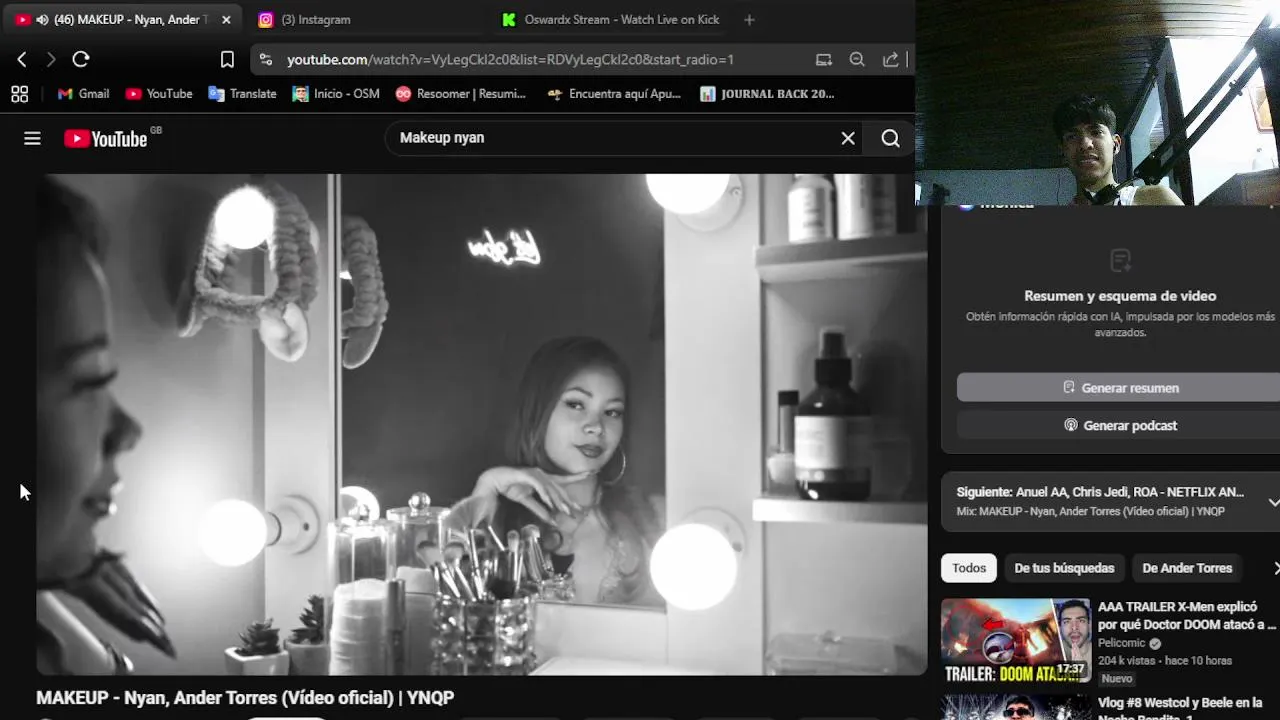Open site information icon in address bar
This screenshot has width=1280, height=720.
[x=265, y=60]
